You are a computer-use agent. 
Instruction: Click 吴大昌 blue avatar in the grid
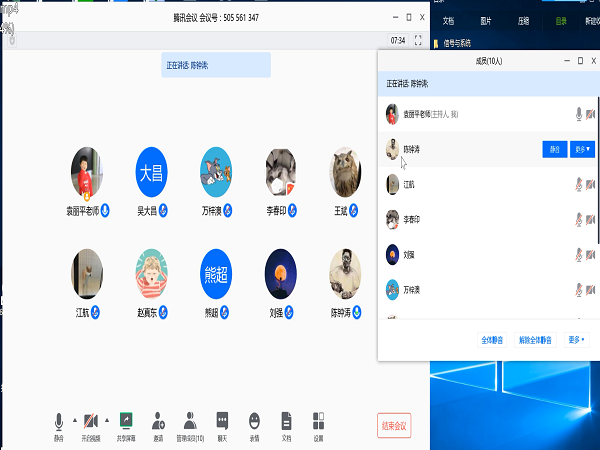[151, 172]
